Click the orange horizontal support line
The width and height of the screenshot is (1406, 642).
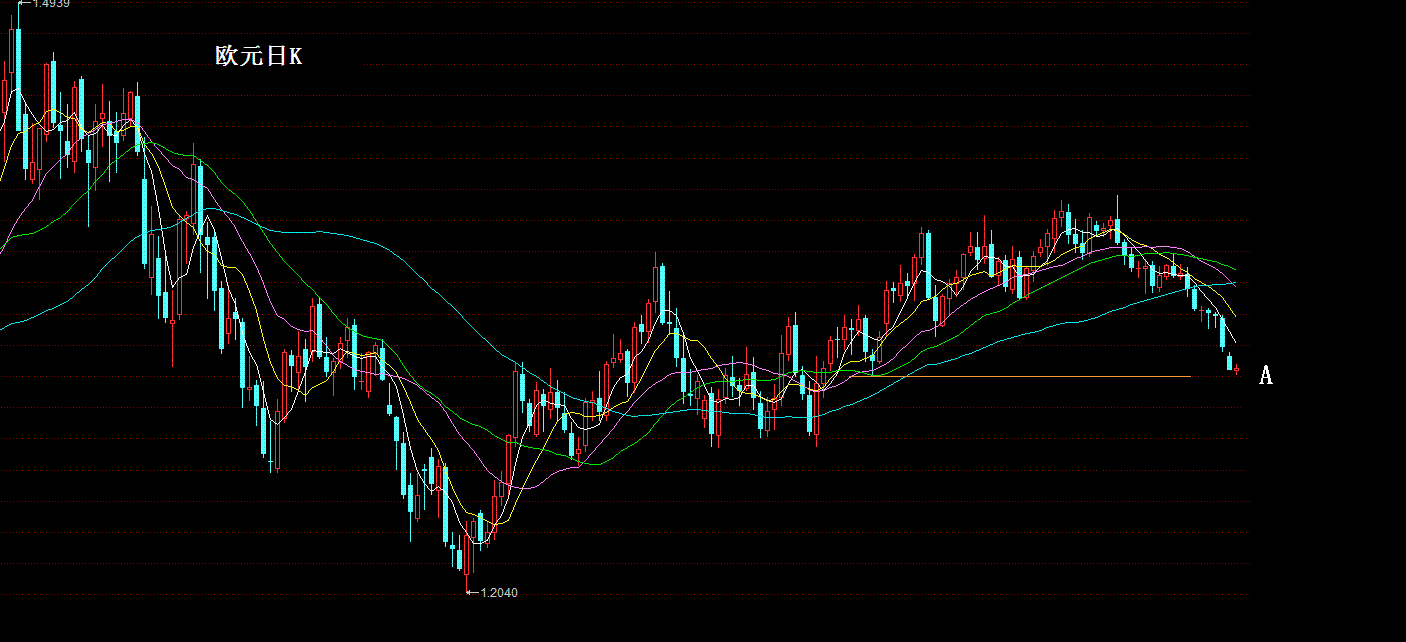(x=1019, y=377)
